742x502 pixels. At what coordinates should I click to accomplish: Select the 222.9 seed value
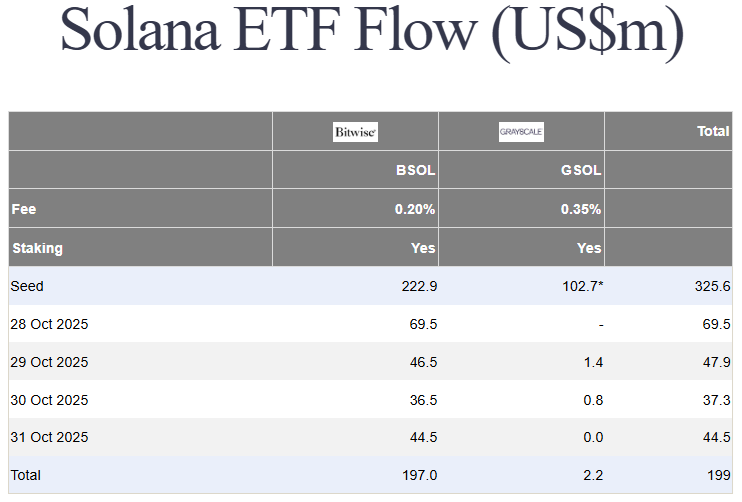419,286
